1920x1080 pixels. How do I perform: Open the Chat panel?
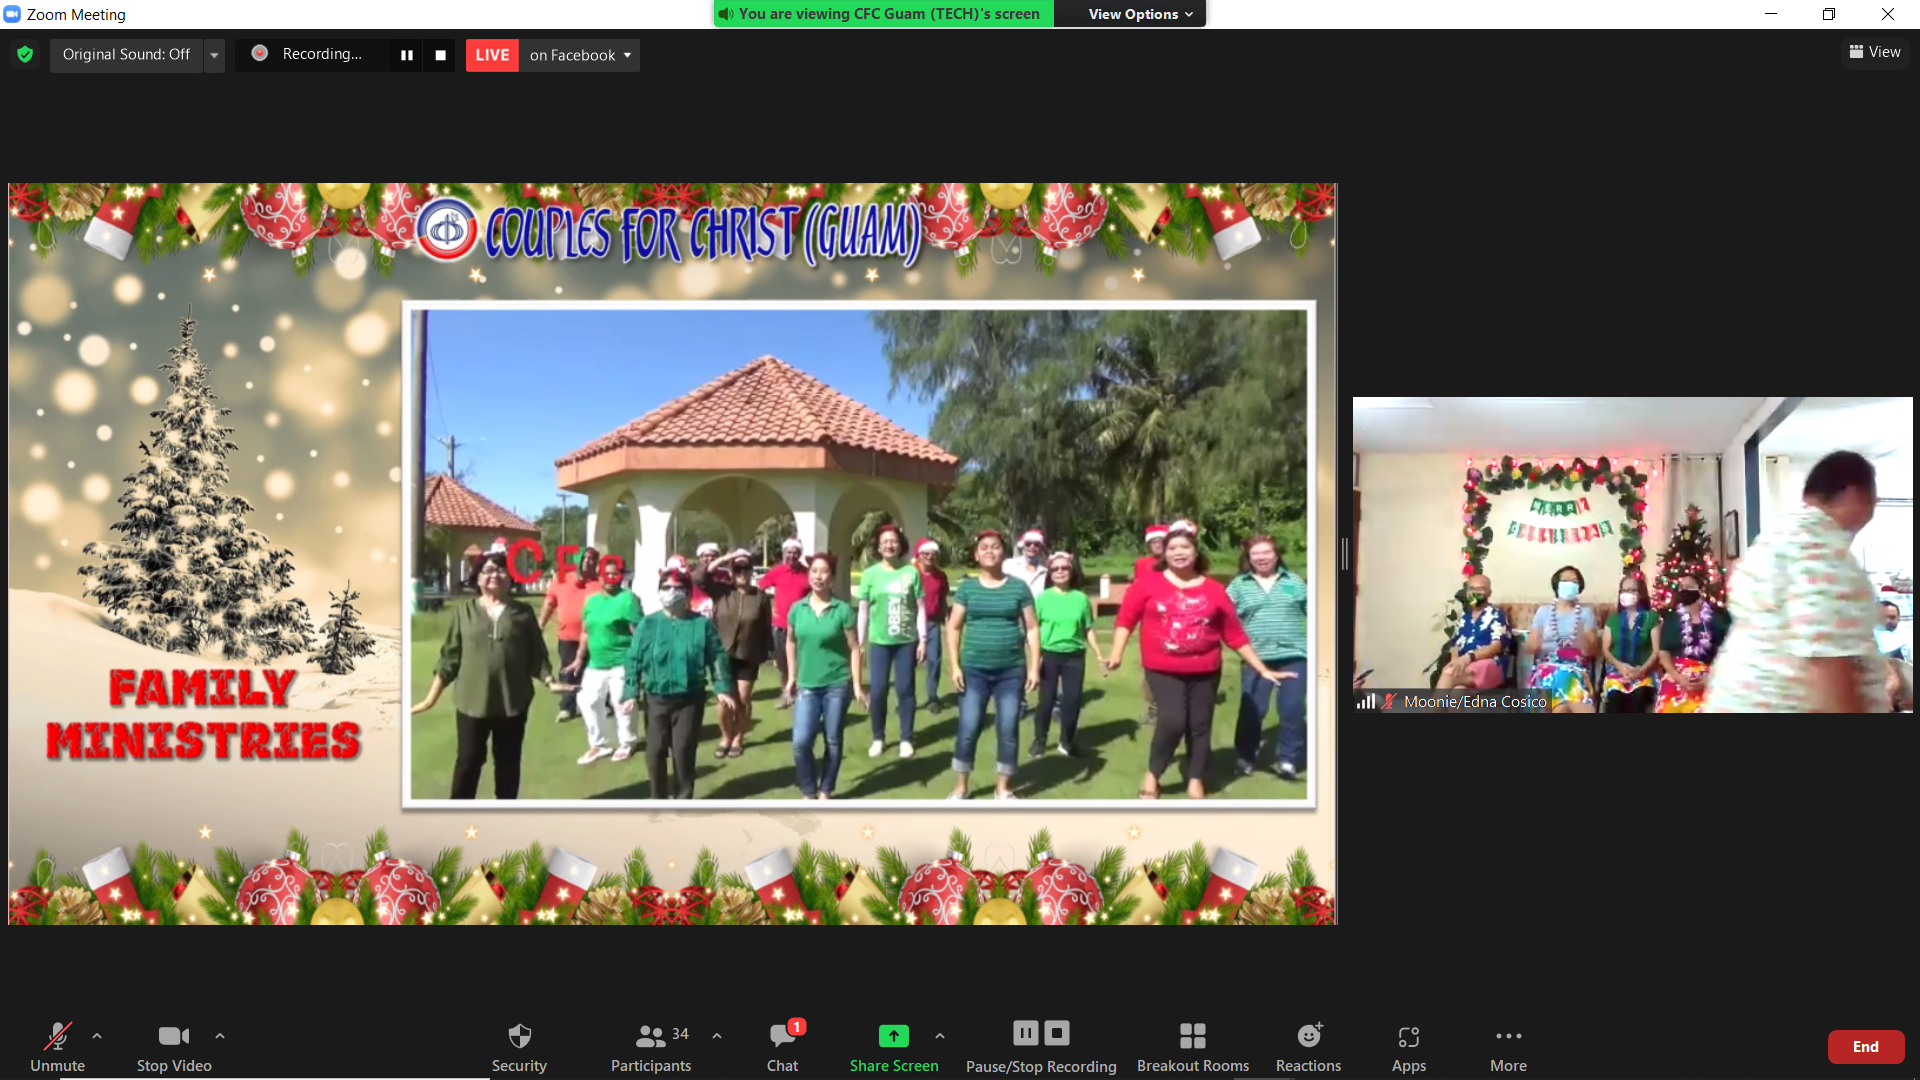pos(783,1047)
